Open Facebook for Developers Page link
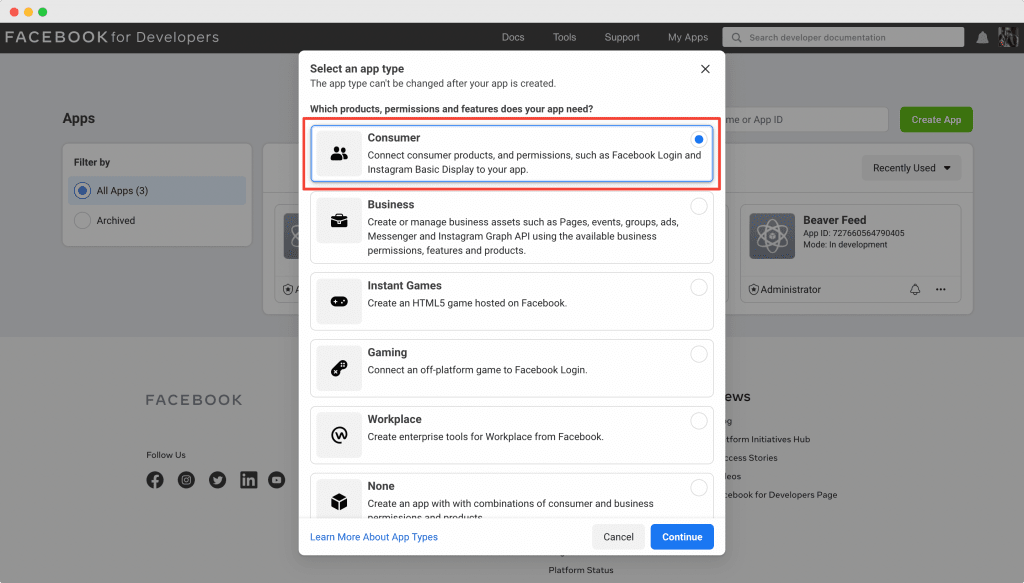The image size is (1024, 583). tap(780, 495)
